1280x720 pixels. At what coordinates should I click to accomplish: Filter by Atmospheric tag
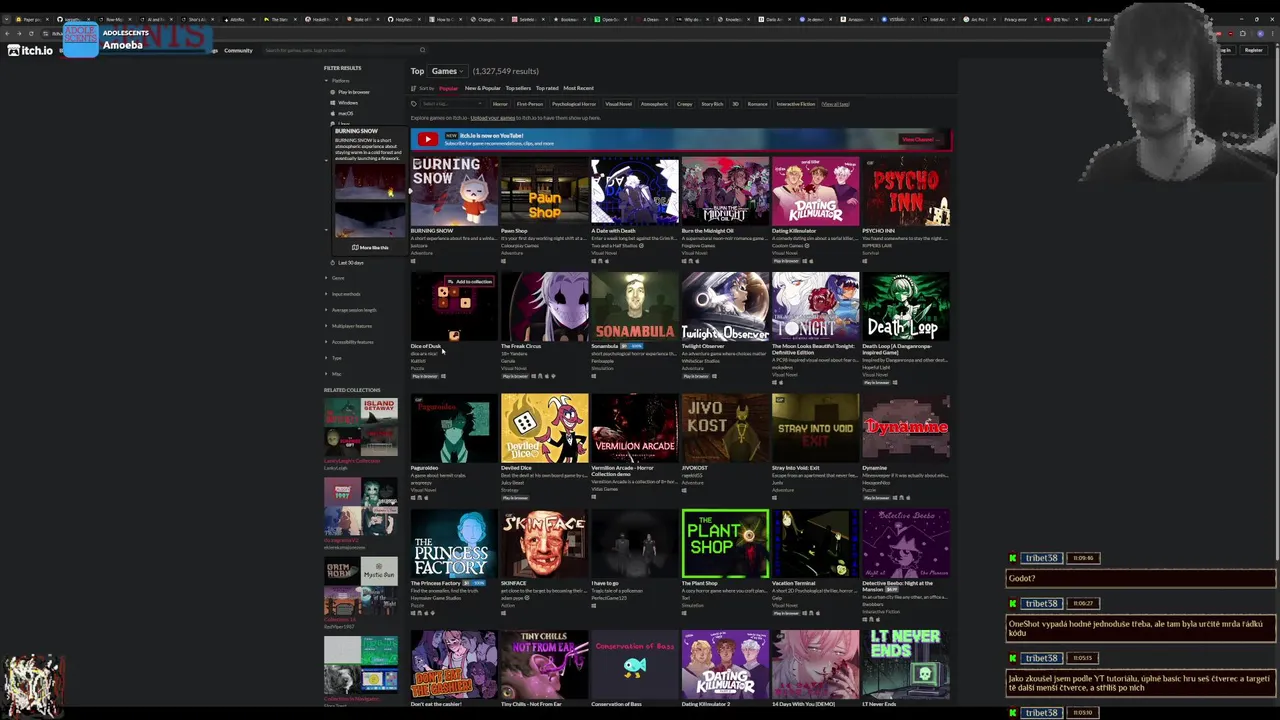click(x=654, y=104)
